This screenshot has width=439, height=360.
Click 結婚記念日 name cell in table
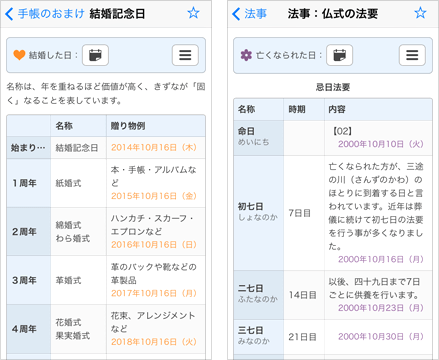[78, 147]
